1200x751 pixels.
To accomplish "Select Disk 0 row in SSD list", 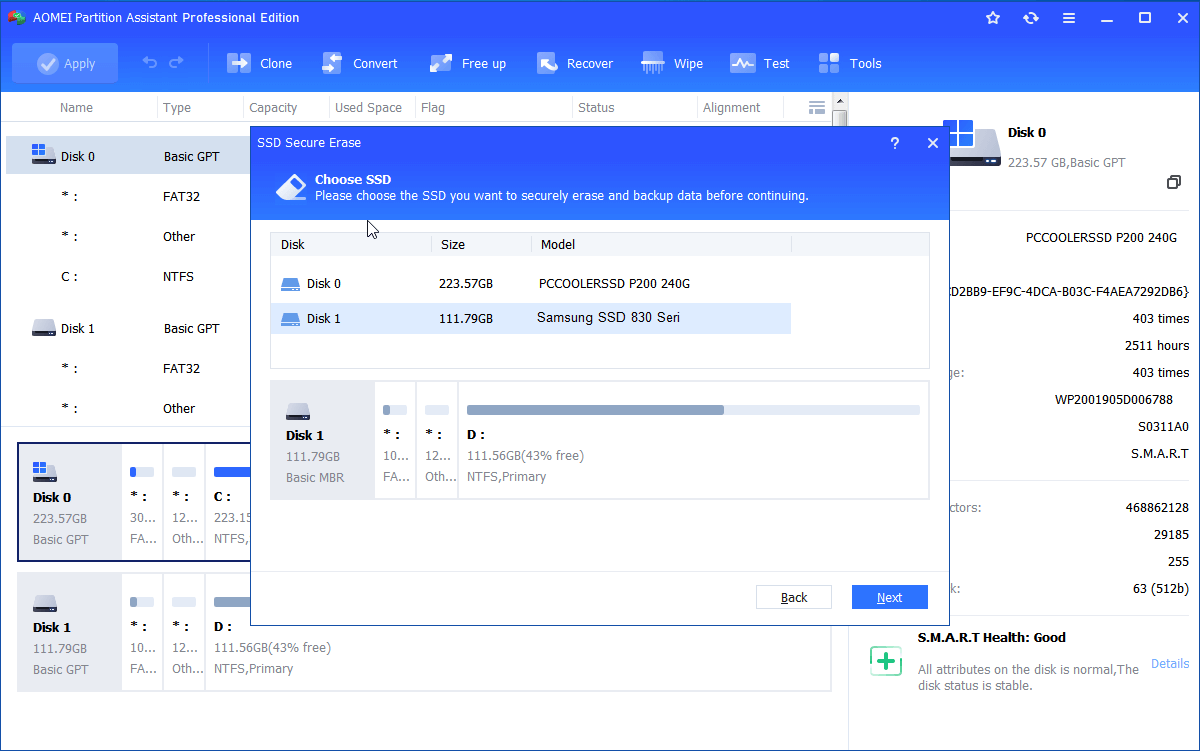I will 530,284.
